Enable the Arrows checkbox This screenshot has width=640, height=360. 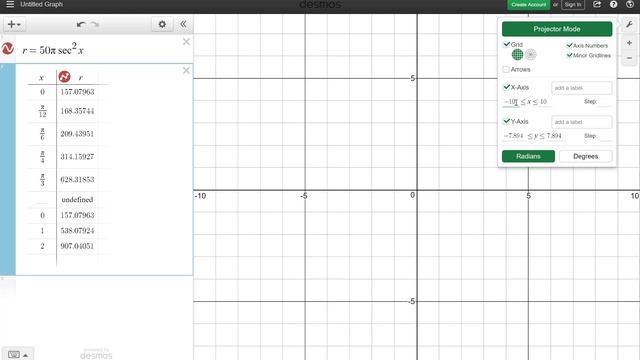(506, 69)
